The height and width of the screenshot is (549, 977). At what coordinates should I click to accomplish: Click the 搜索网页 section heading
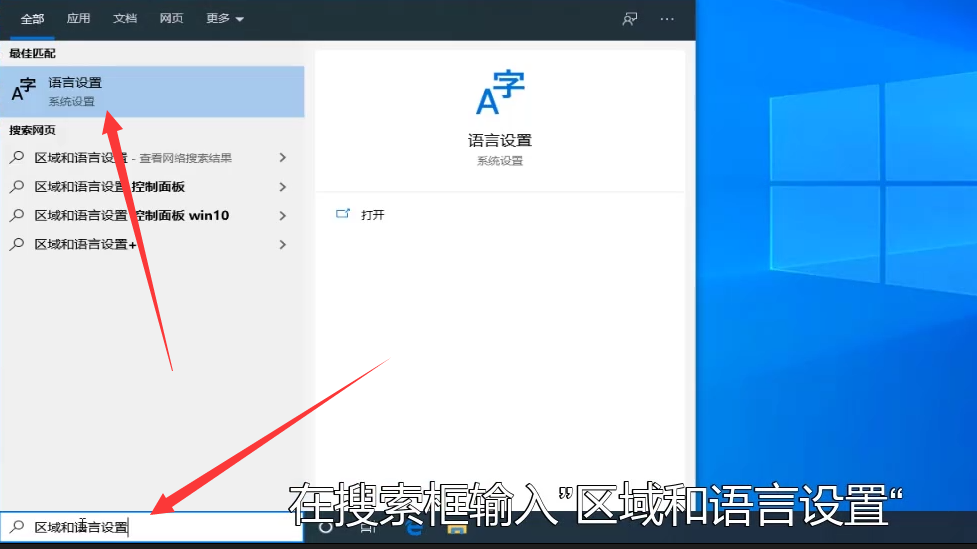click(x=32, y=130)
